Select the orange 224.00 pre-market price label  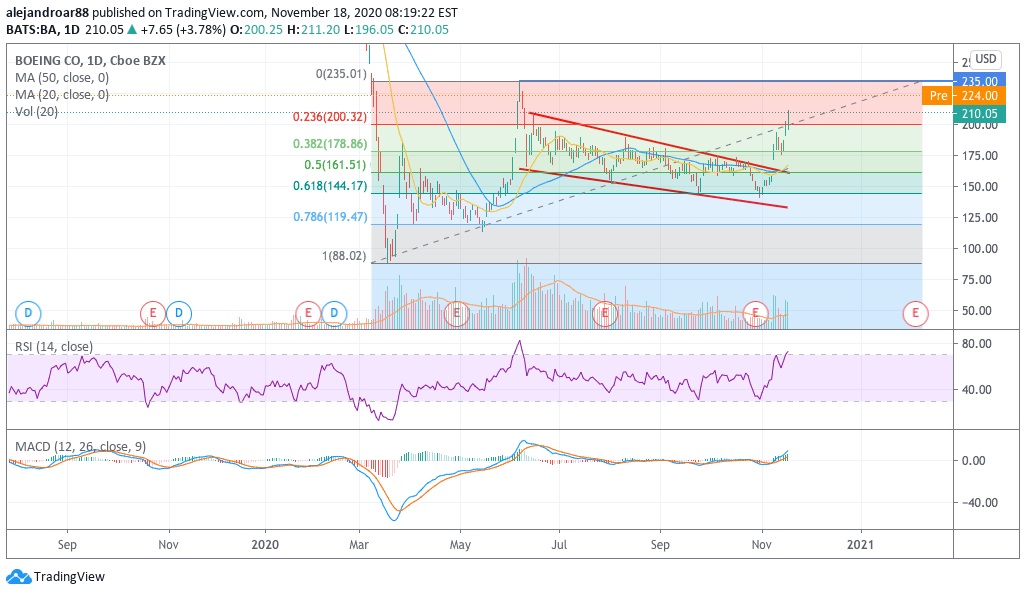coord(979,96)
